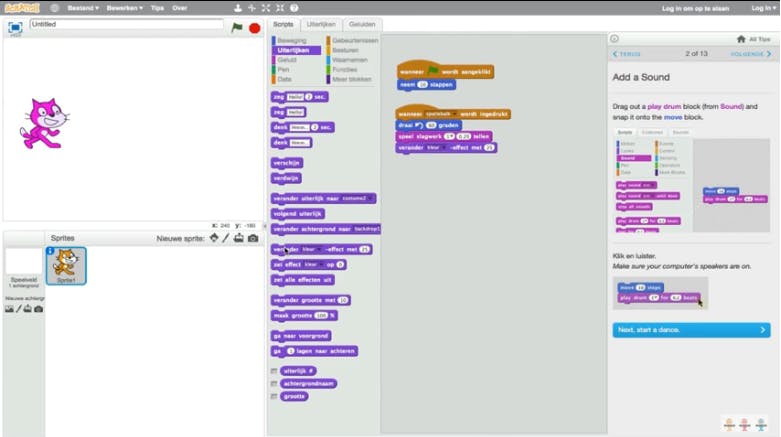Image resolution: width=781 pixels, height=437 pixels.
Task: Choose new sprite from library icon
Action: 214,238
